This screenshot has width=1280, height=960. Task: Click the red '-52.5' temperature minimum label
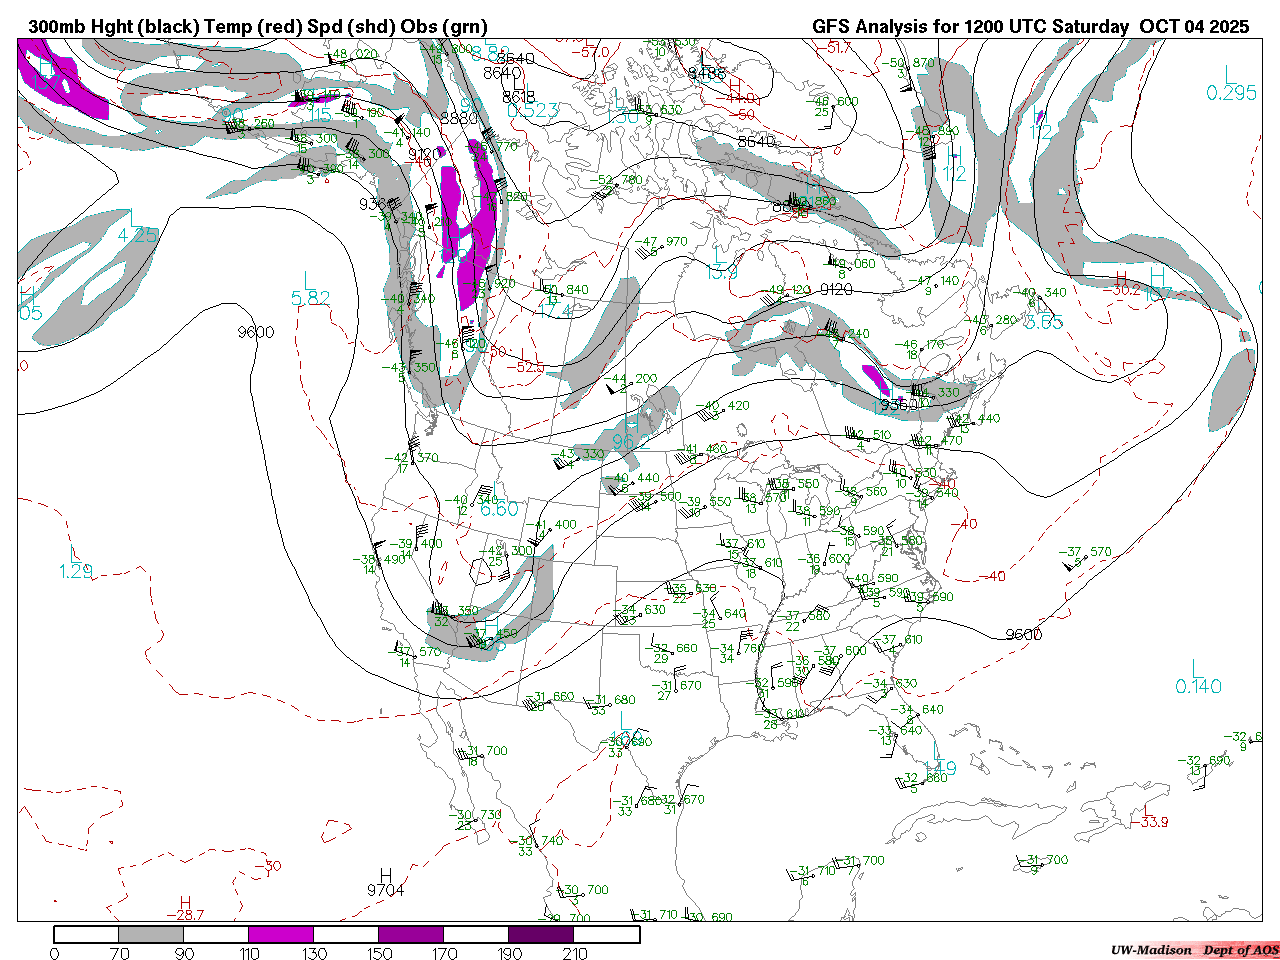[x=525, y=367]
